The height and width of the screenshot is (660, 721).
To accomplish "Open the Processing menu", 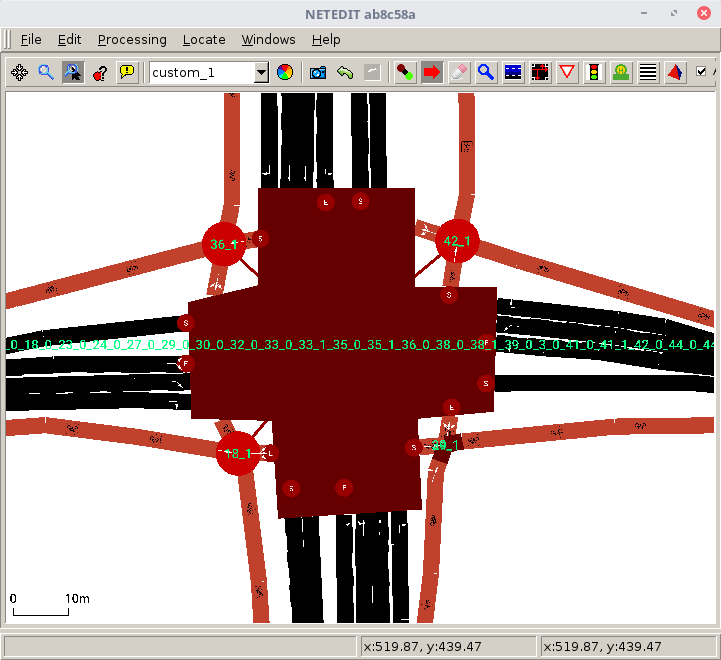I will tap(132, 40).
